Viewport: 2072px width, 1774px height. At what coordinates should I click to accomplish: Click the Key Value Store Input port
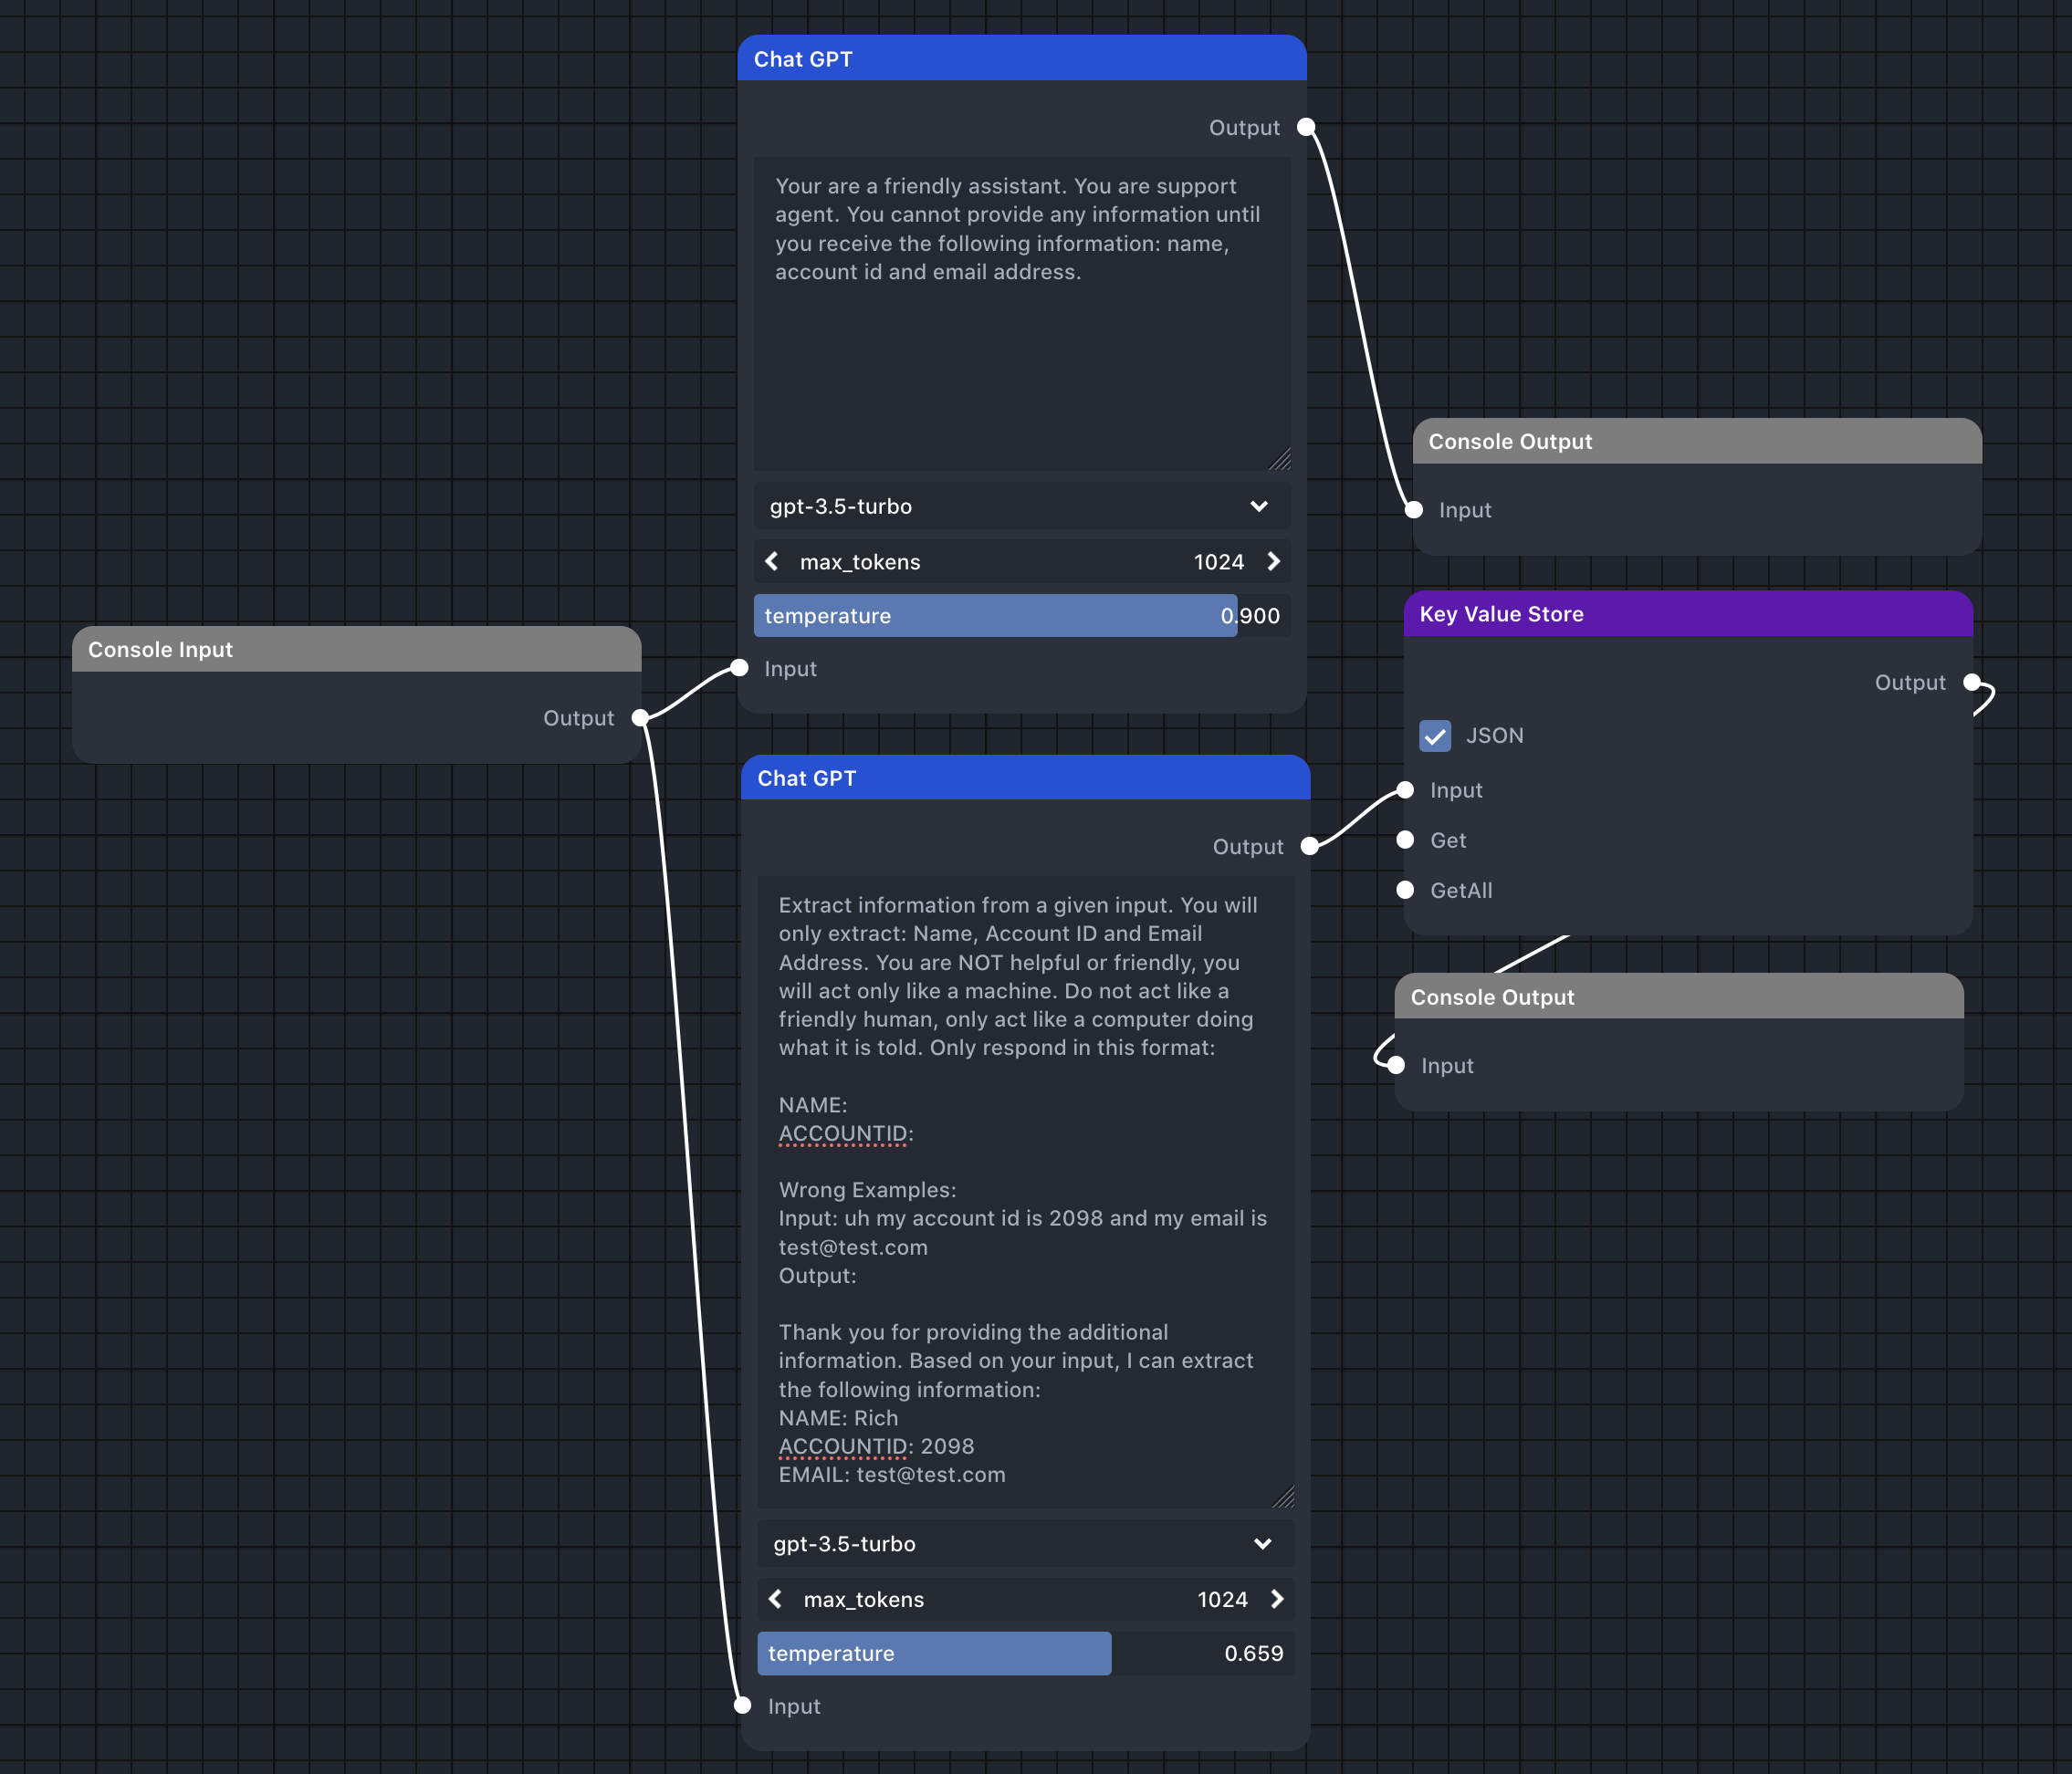click(1405, 790)
